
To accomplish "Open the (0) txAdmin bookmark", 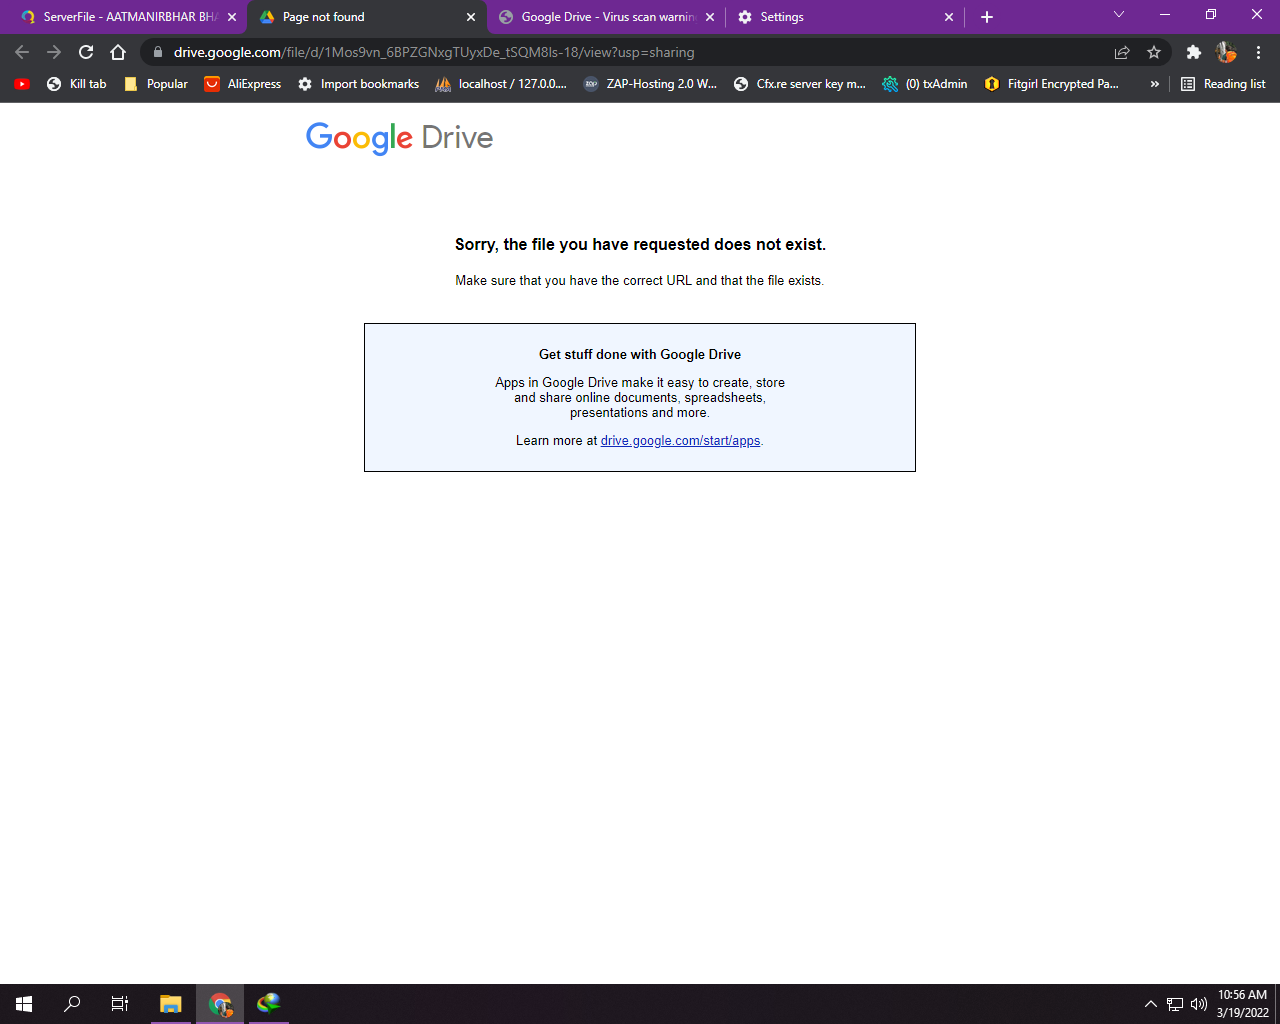I will (x=925, y=84).
